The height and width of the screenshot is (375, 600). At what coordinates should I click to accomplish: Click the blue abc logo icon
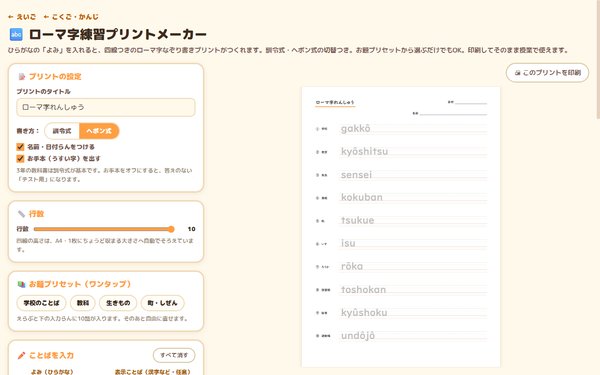(16, 34)
